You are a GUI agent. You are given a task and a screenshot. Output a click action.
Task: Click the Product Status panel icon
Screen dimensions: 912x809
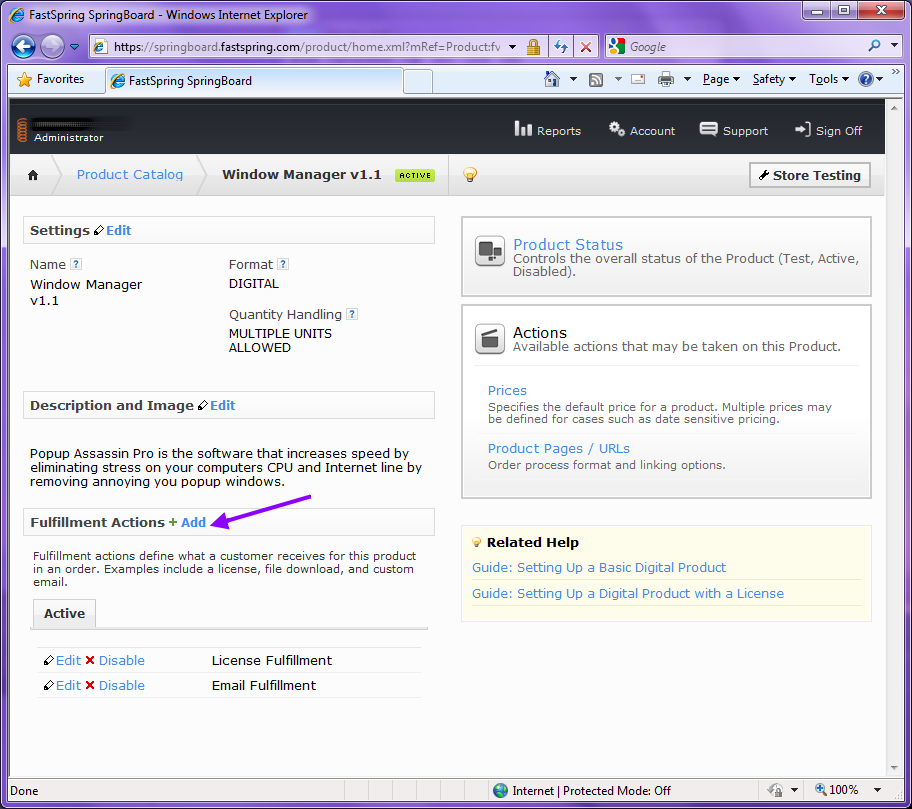coord(490,251)
